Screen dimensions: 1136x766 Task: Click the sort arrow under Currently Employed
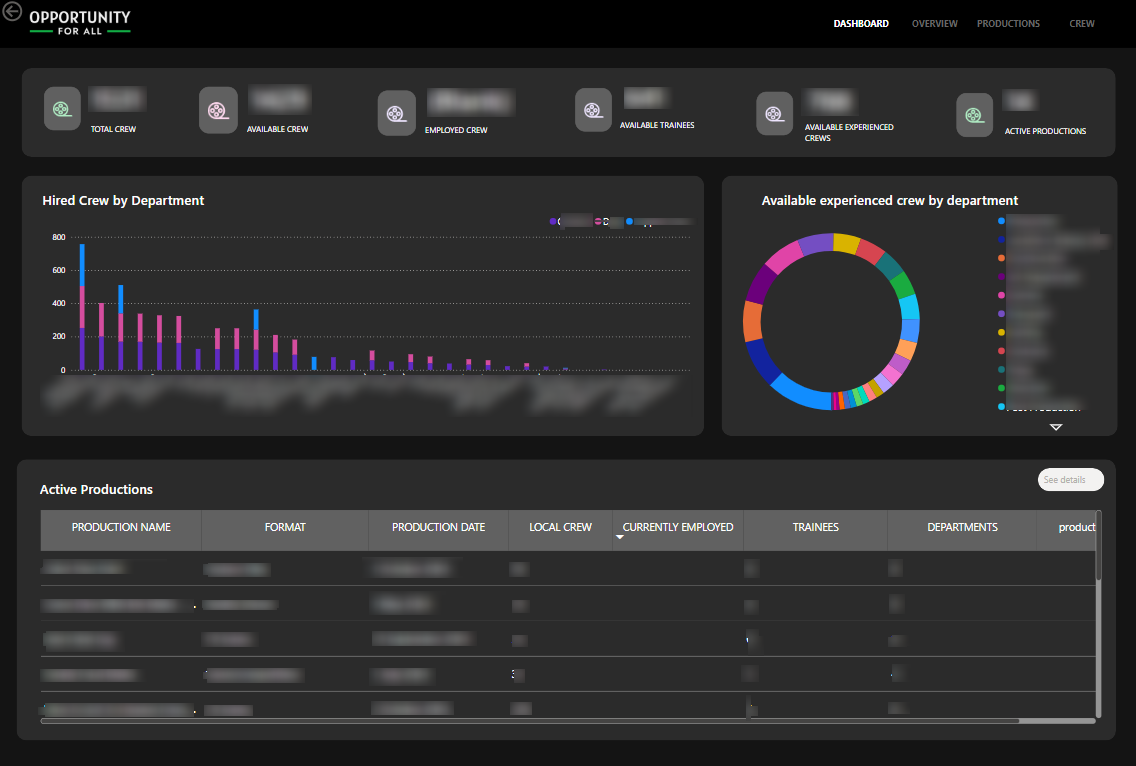click(620, 536)
